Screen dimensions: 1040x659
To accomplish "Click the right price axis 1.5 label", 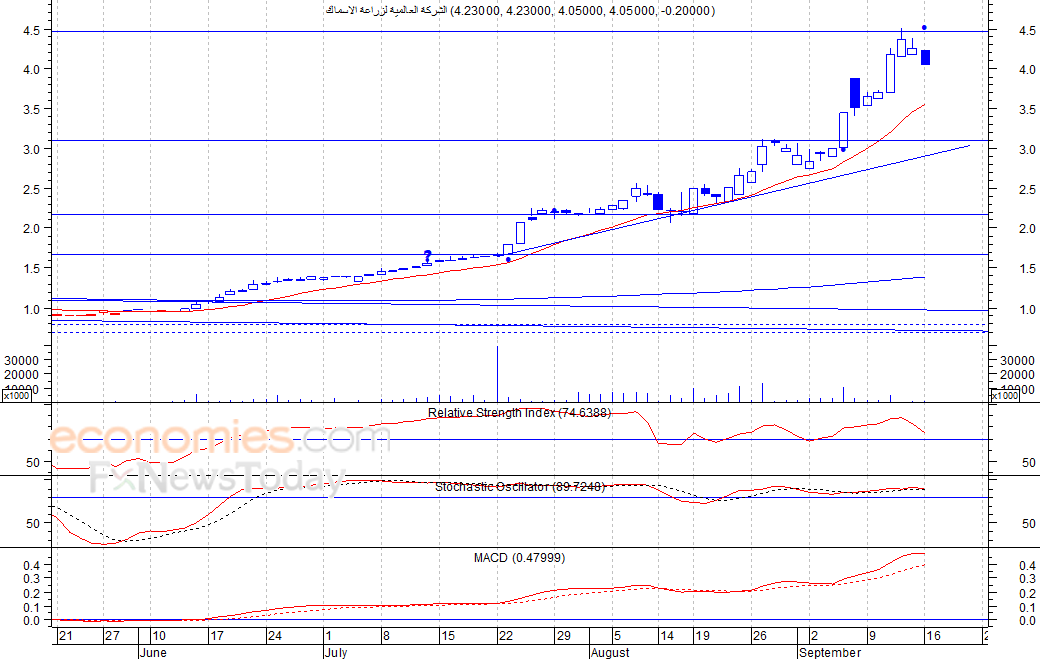I will (x=1027, y=269).
